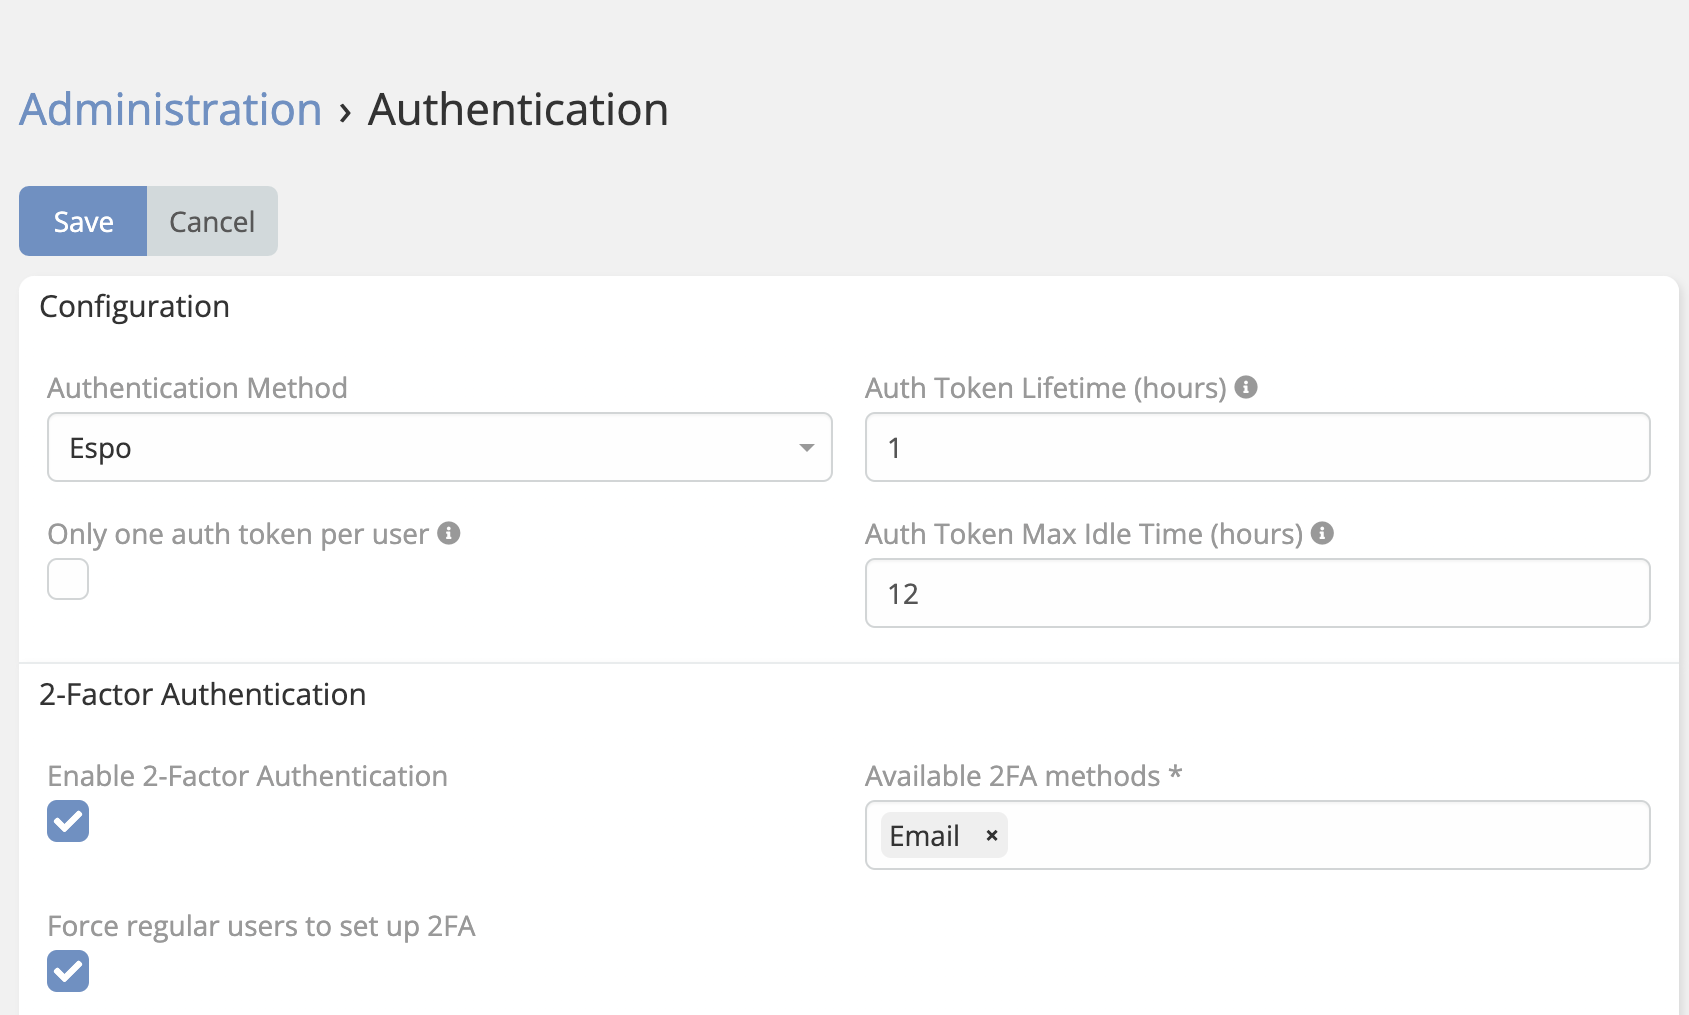Show info for Only one auth token
1689x1015 pixels.
tap(449, 533)
